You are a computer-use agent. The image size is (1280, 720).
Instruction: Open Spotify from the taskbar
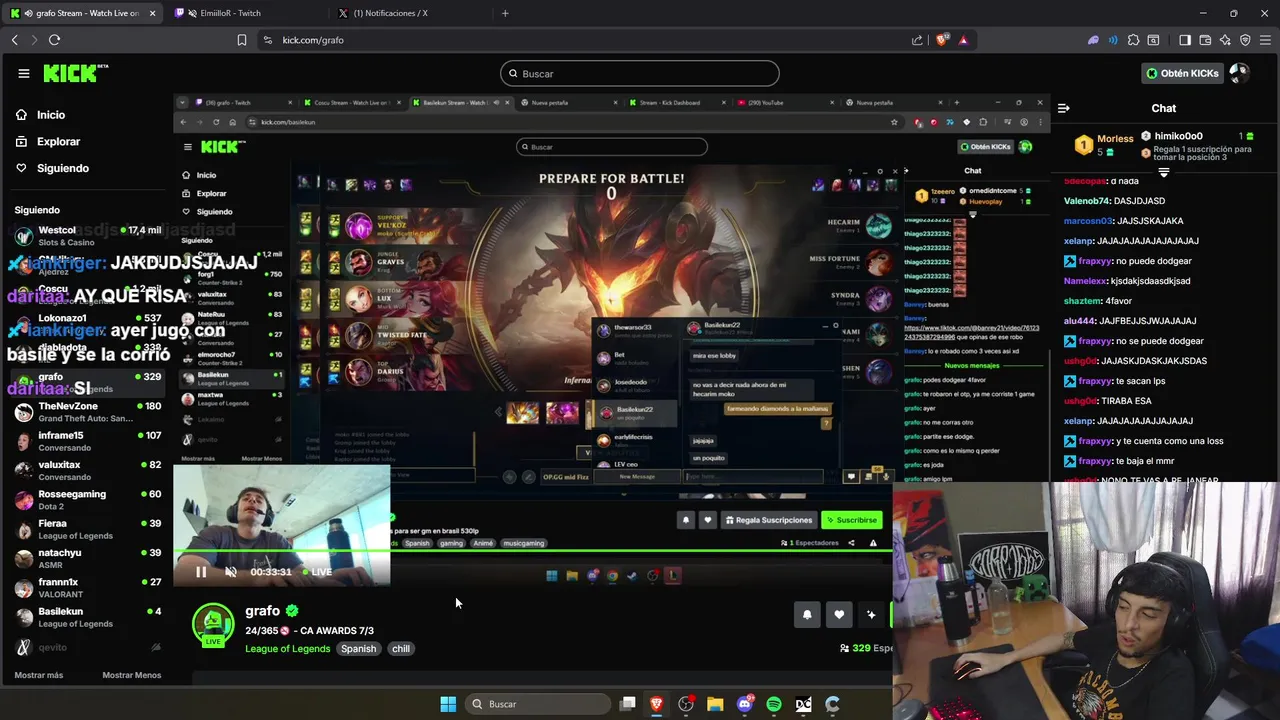(774, 704)
